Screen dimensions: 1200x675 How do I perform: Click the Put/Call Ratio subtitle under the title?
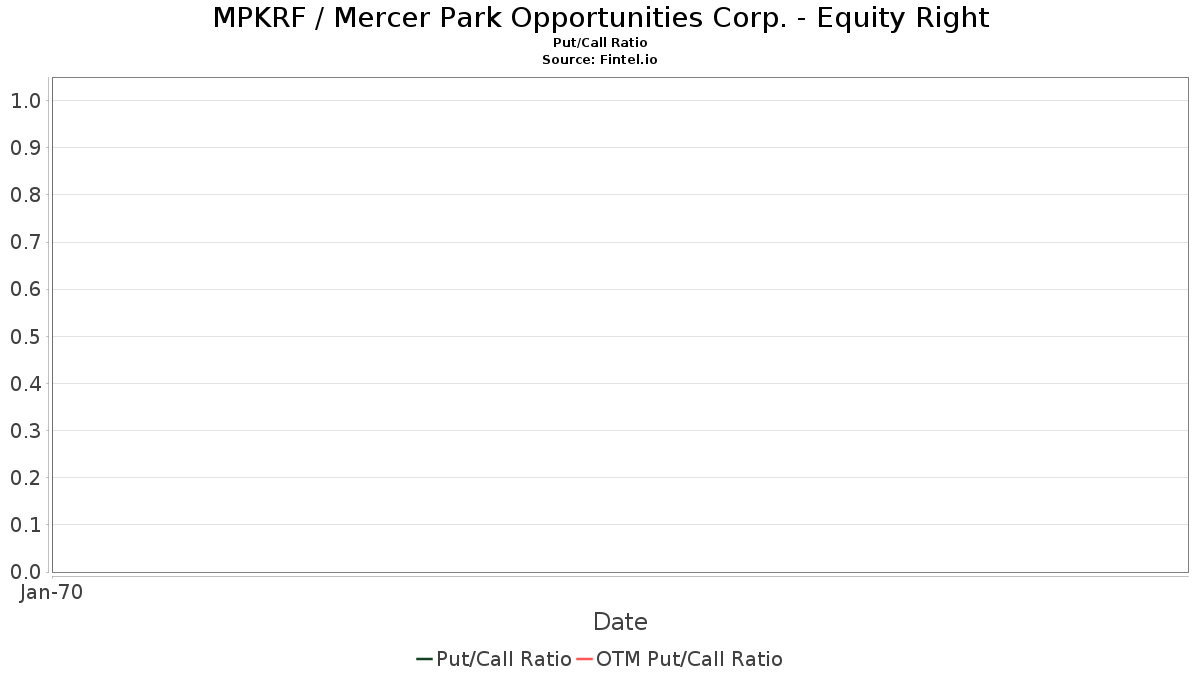point(600,43)
